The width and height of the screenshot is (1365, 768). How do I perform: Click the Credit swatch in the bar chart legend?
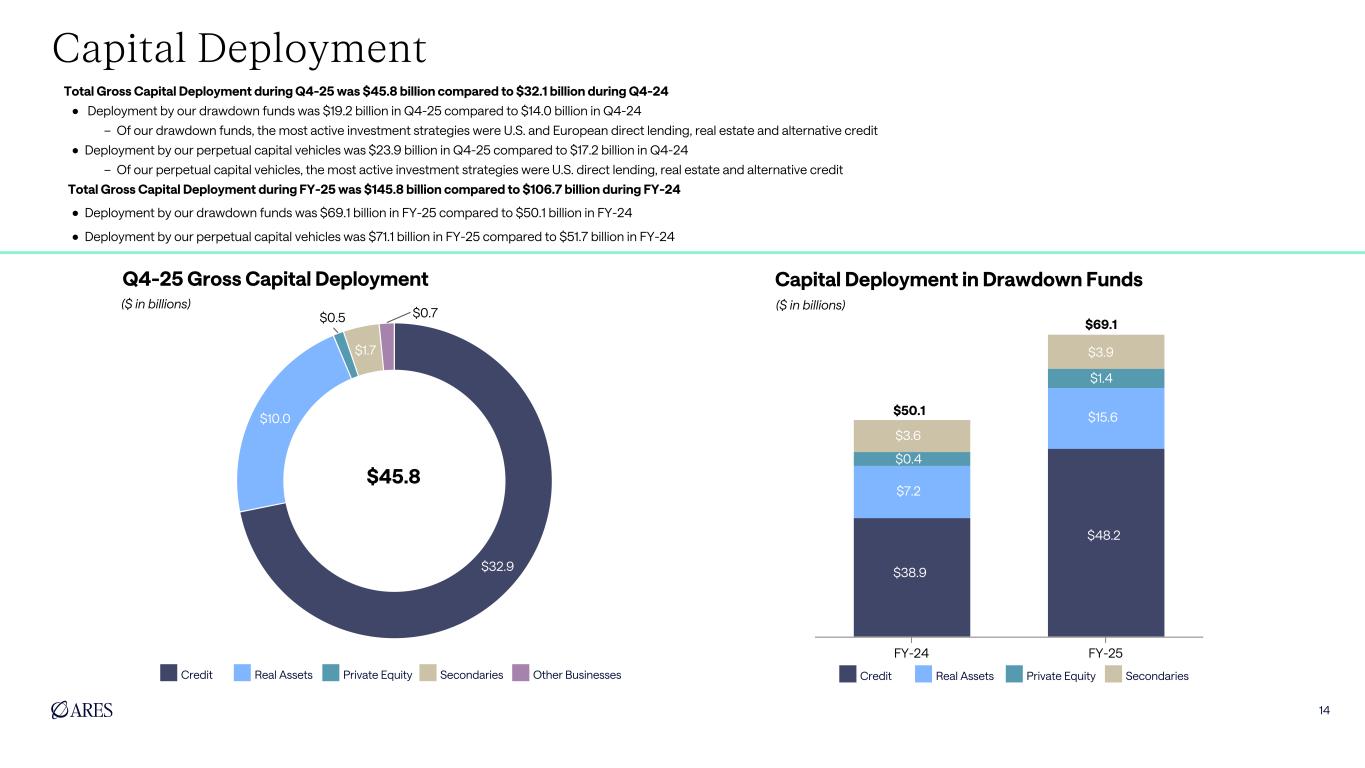click(848, 675)
